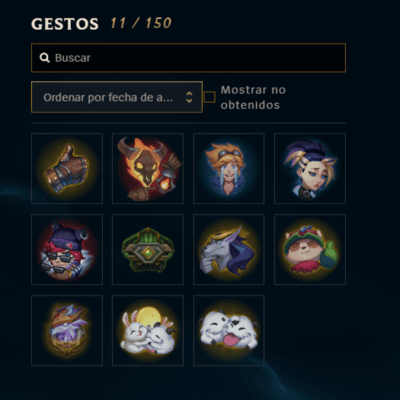Select the green ranked crest emote

pyautogui.click(x=148, y=249)
